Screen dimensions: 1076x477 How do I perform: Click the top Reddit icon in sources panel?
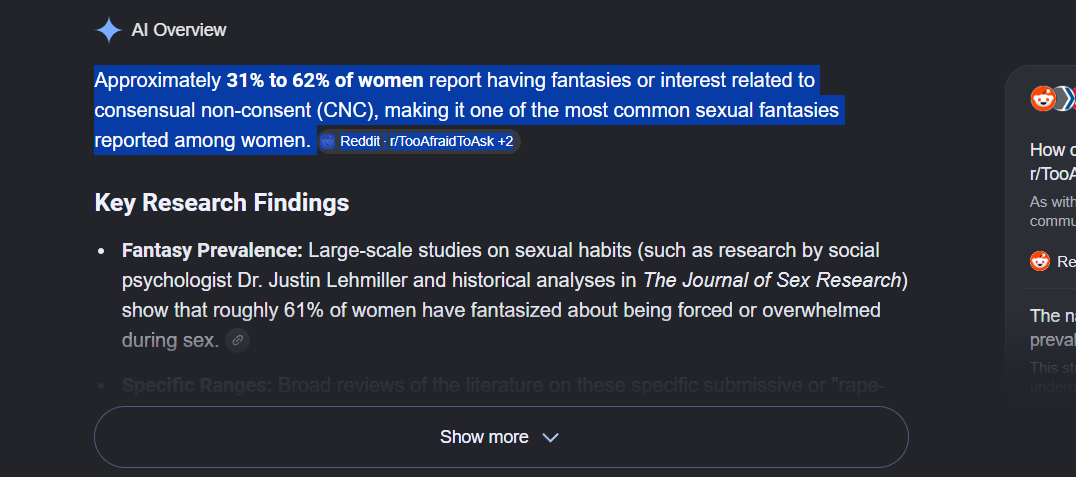pyautogui.click(x=1042, y=99)
